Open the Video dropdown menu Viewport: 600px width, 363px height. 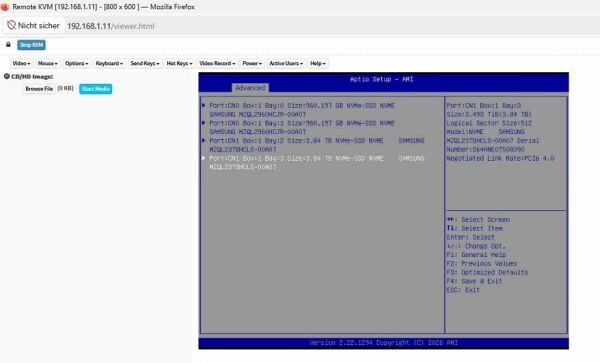(21, 63)
